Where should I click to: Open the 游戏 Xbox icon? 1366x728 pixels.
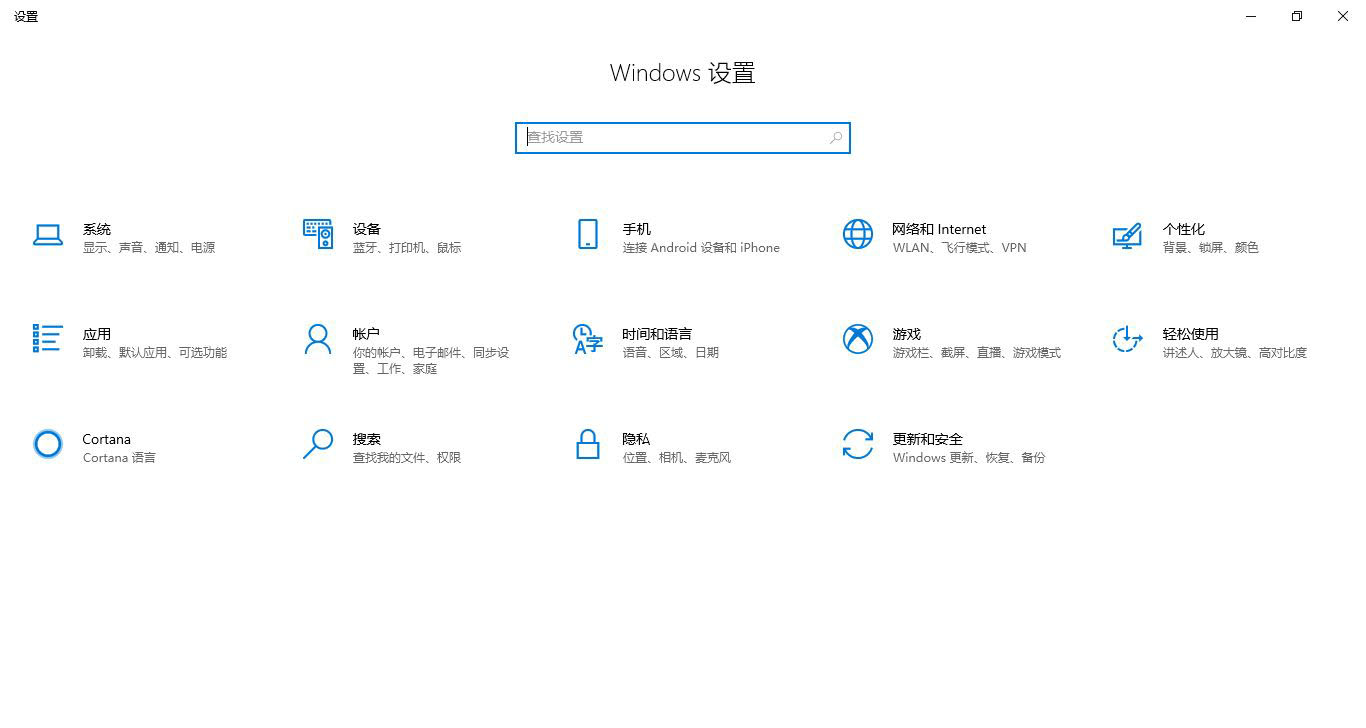(858, 339)
